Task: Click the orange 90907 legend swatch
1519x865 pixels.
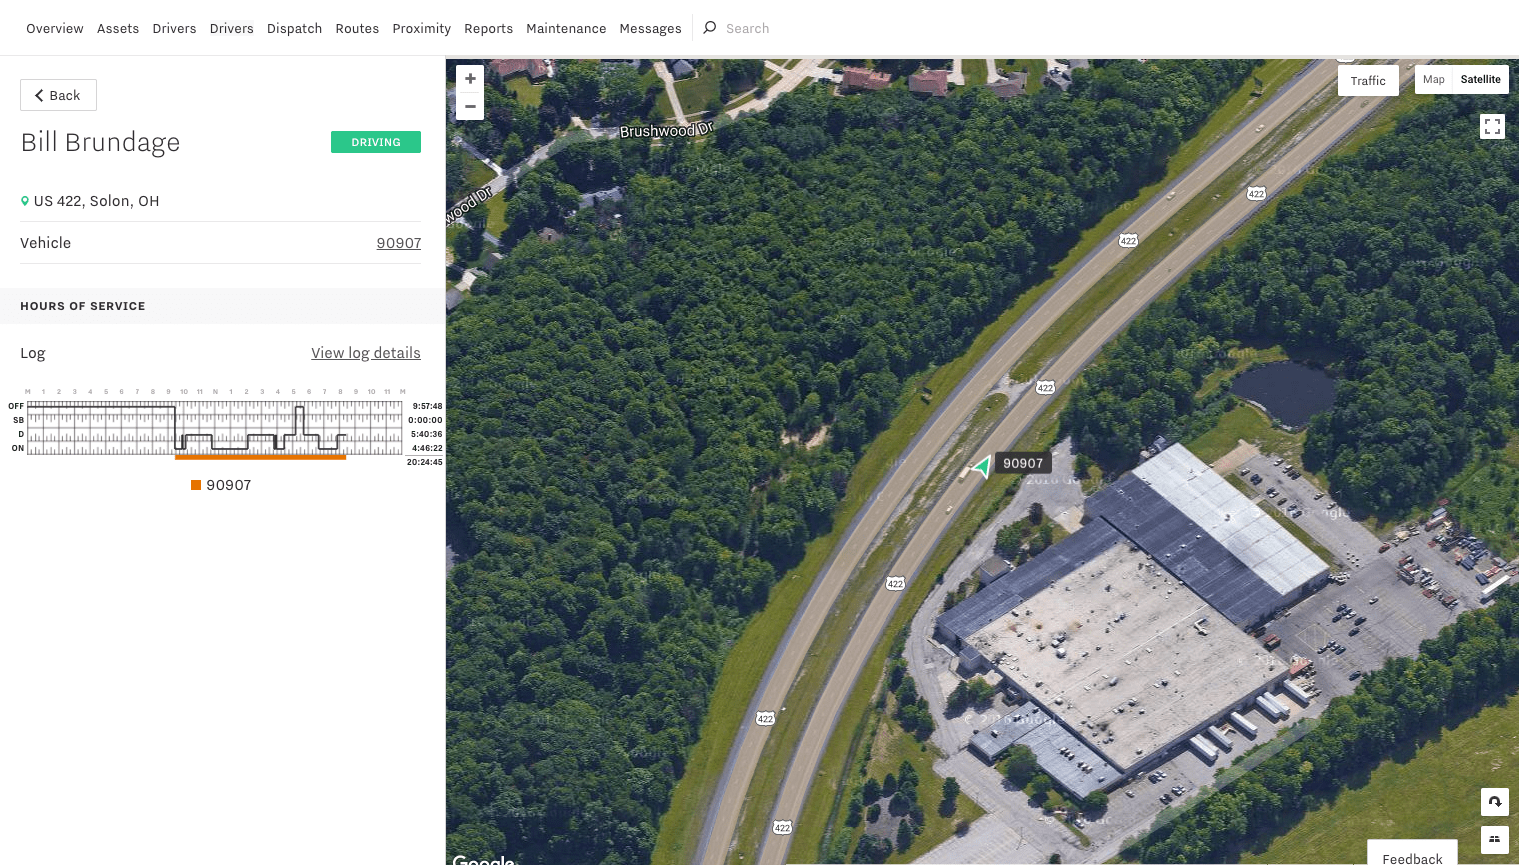Action: (x=196, y=485)
